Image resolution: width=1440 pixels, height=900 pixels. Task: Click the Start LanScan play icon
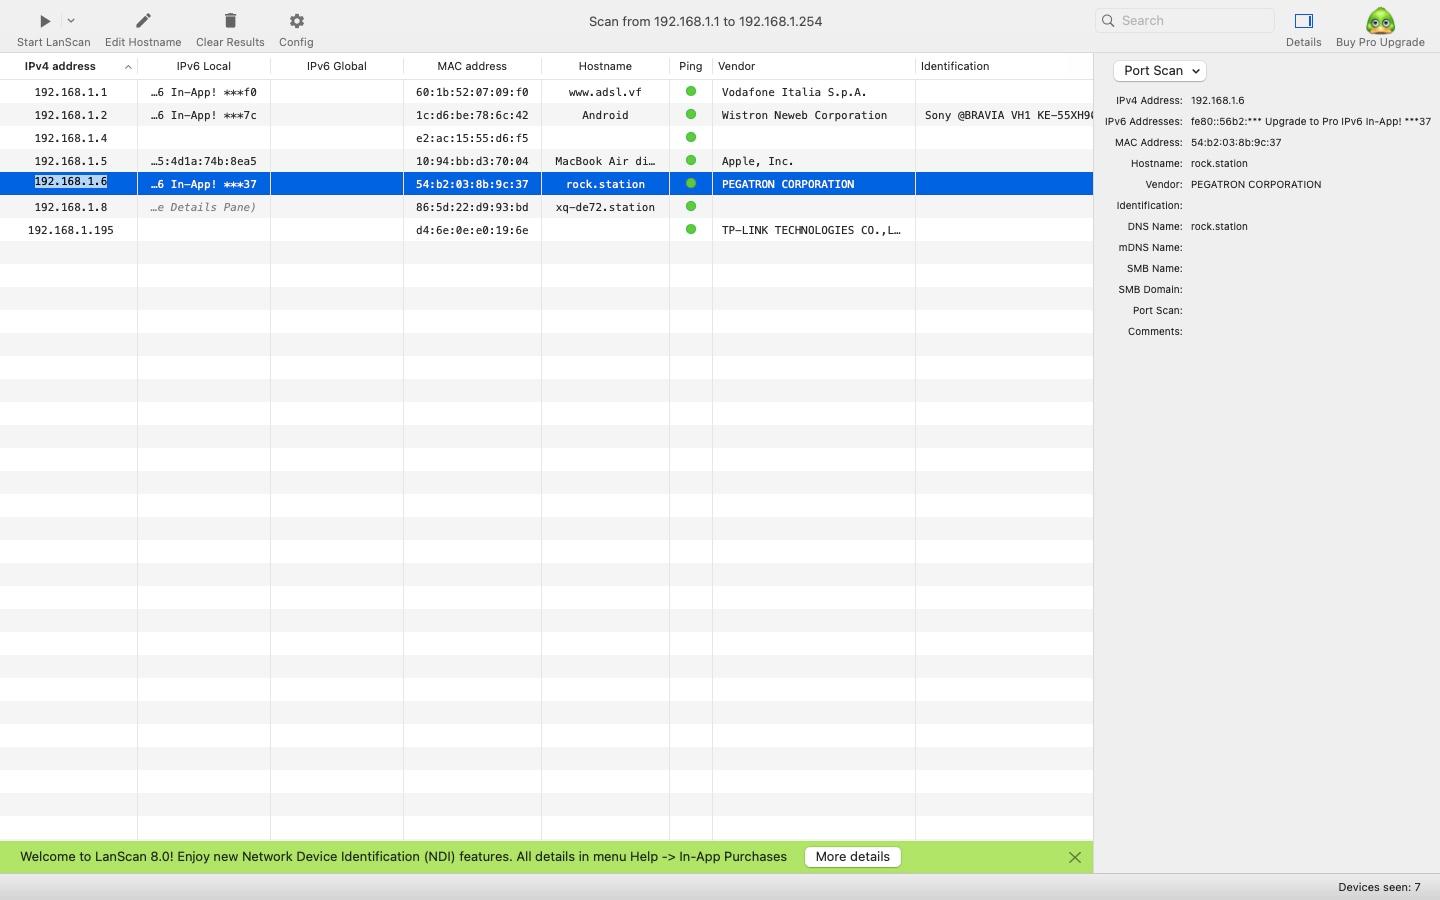point(45,21)
